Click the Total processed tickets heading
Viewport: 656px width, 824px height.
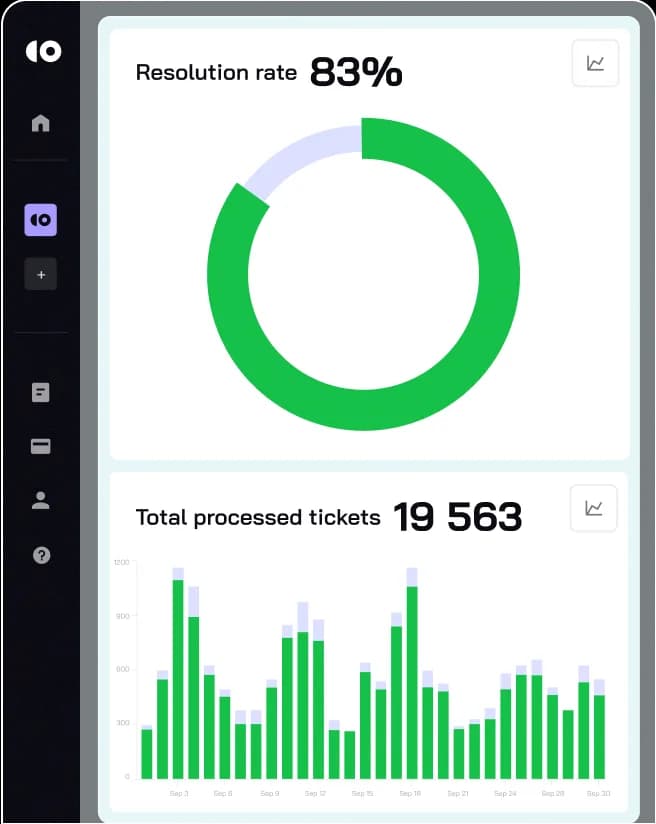[x=258, y=517]
